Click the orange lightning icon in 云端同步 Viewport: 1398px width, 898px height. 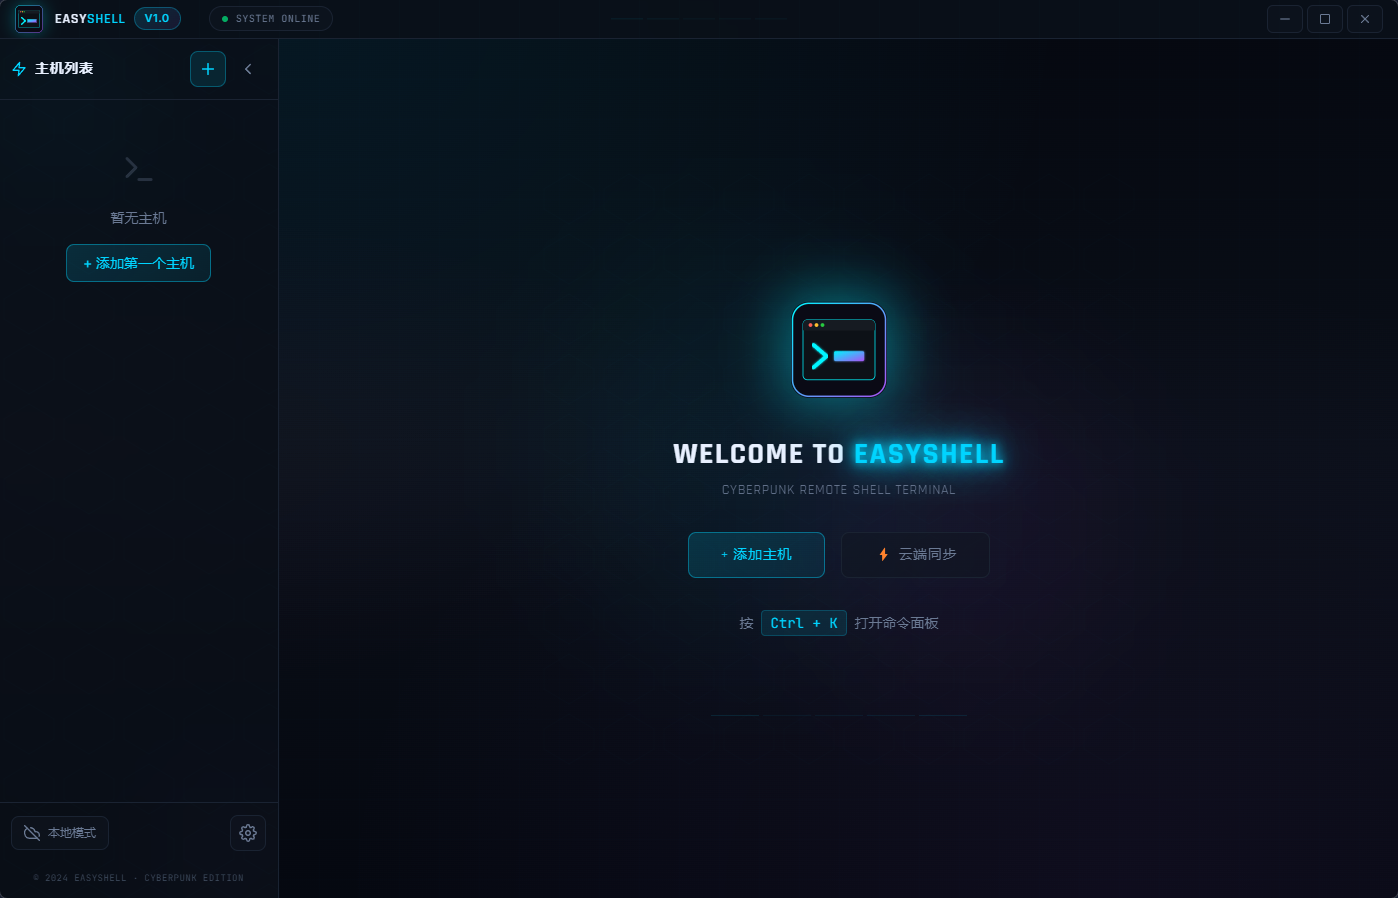[883, 555]
